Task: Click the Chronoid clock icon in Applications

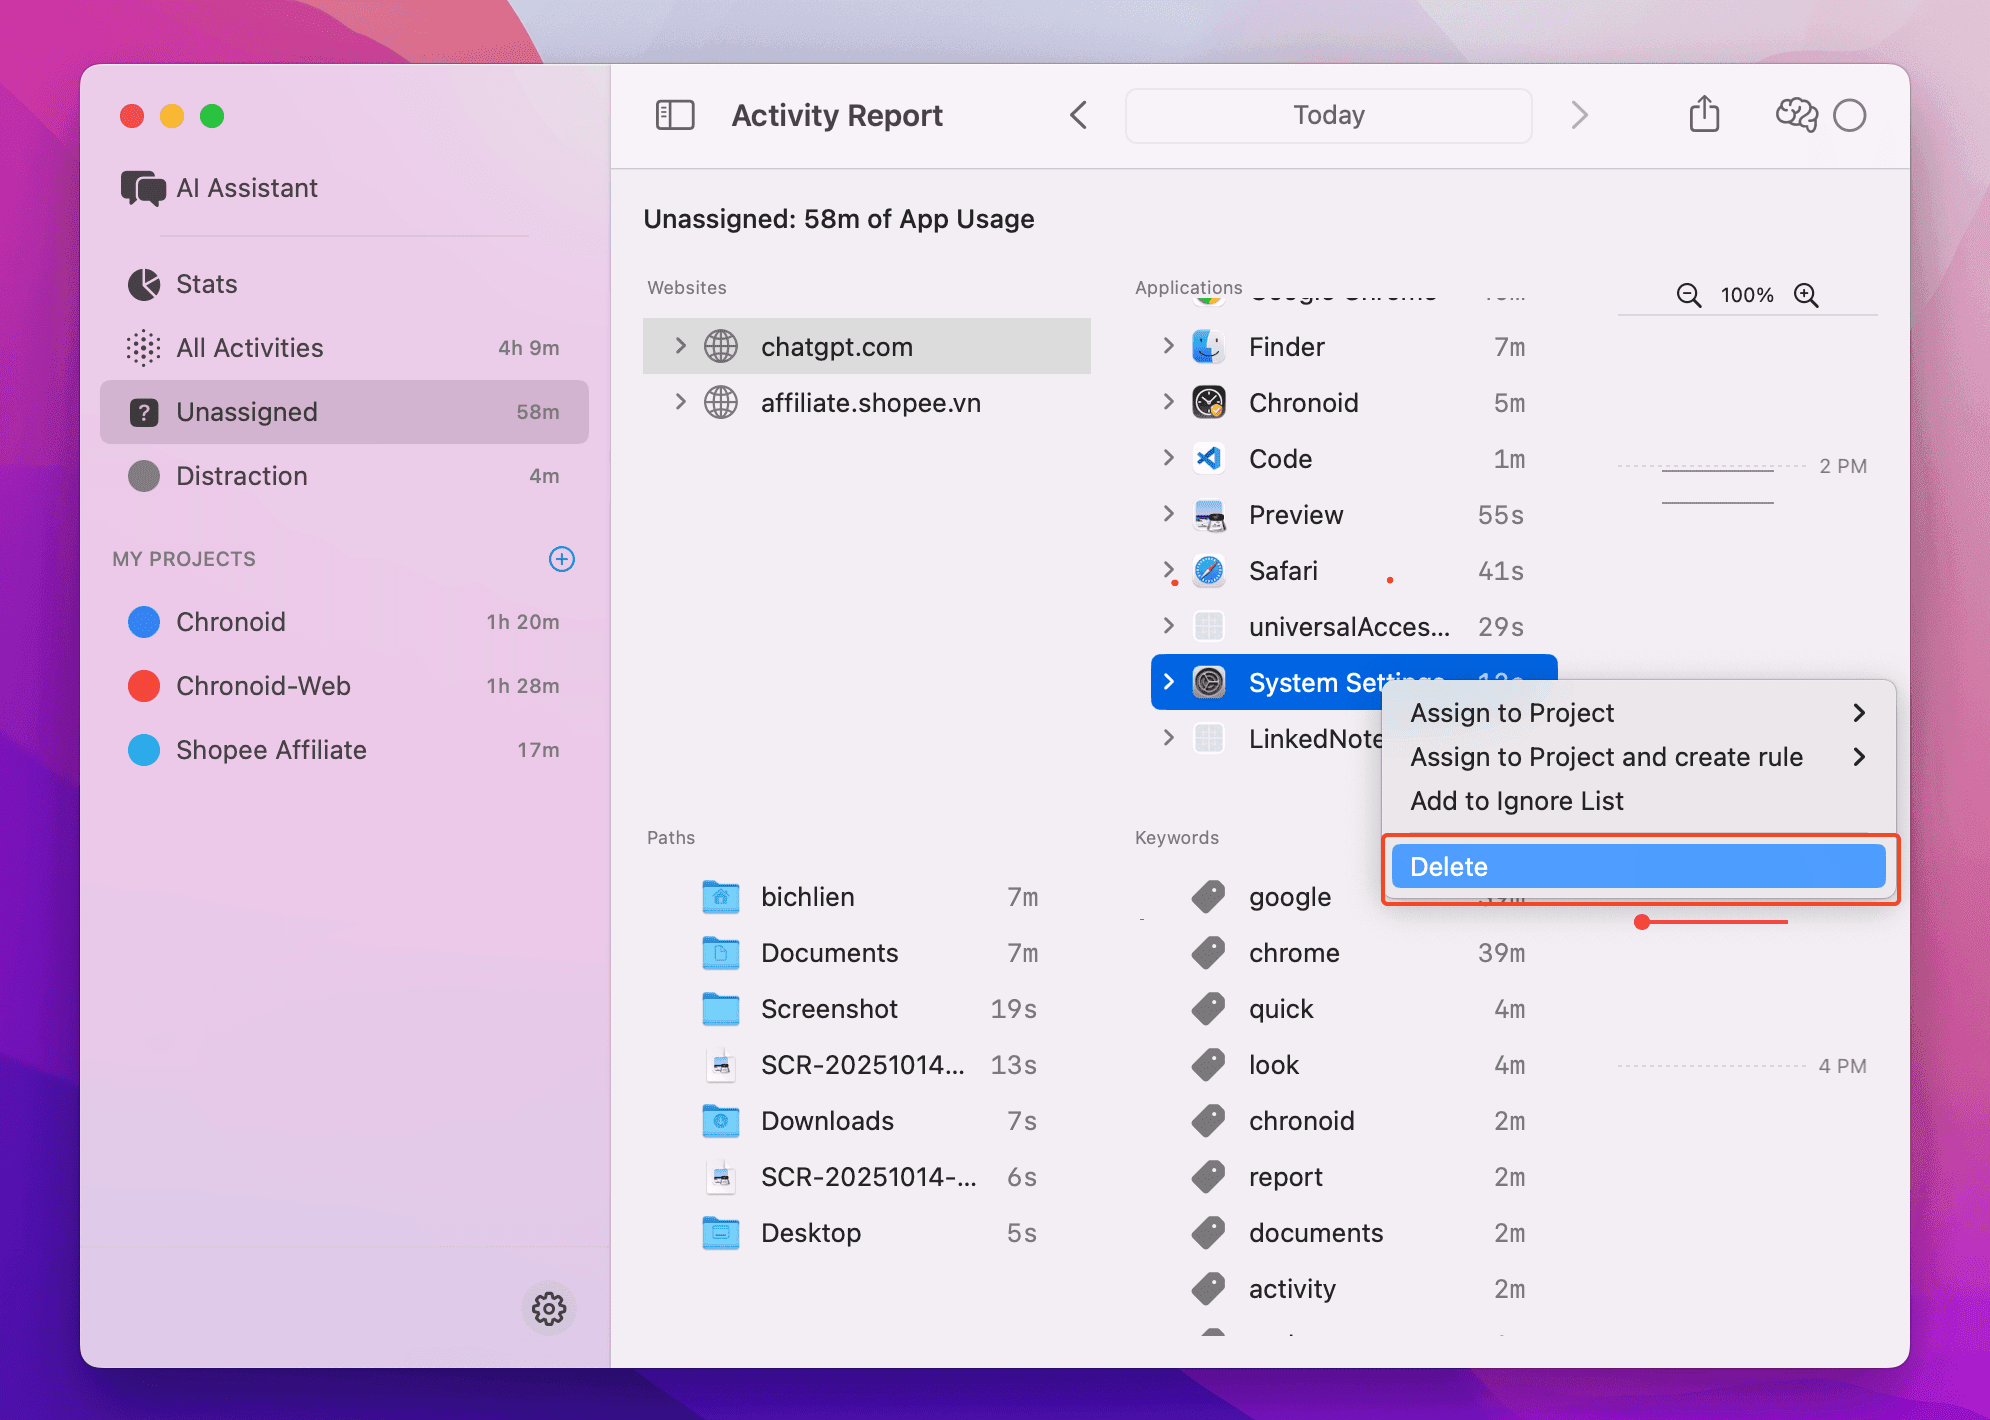Action: pyautogui.click(x=1208, y=402)
